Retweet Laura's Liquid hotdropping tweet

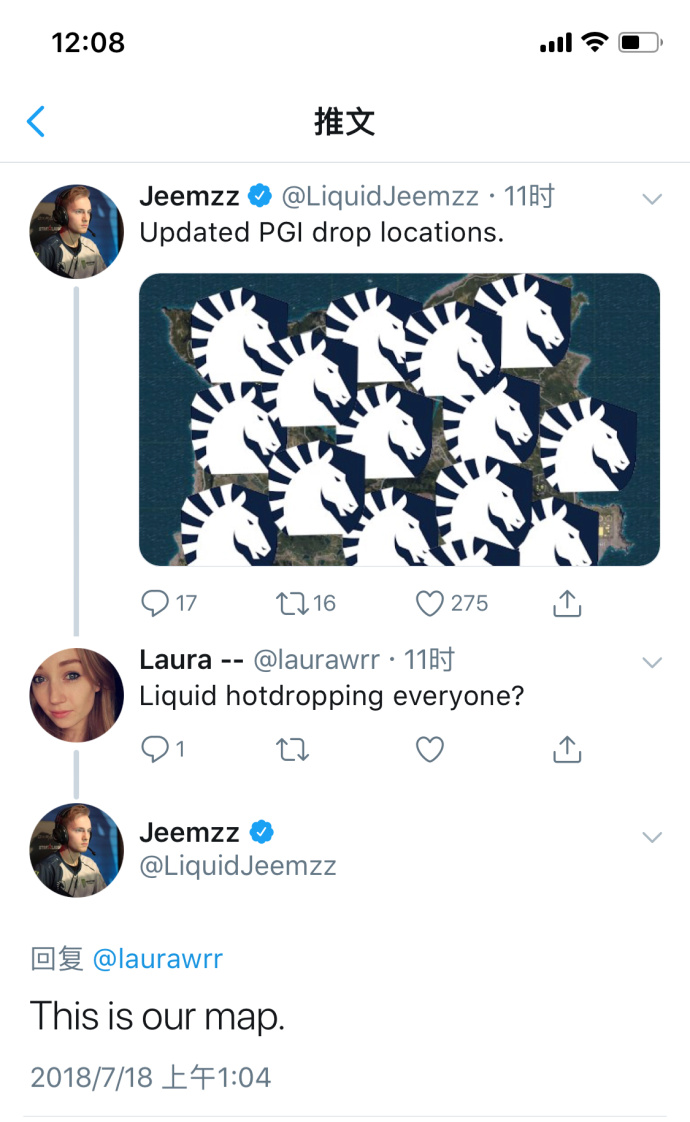(x=292, y=749)
